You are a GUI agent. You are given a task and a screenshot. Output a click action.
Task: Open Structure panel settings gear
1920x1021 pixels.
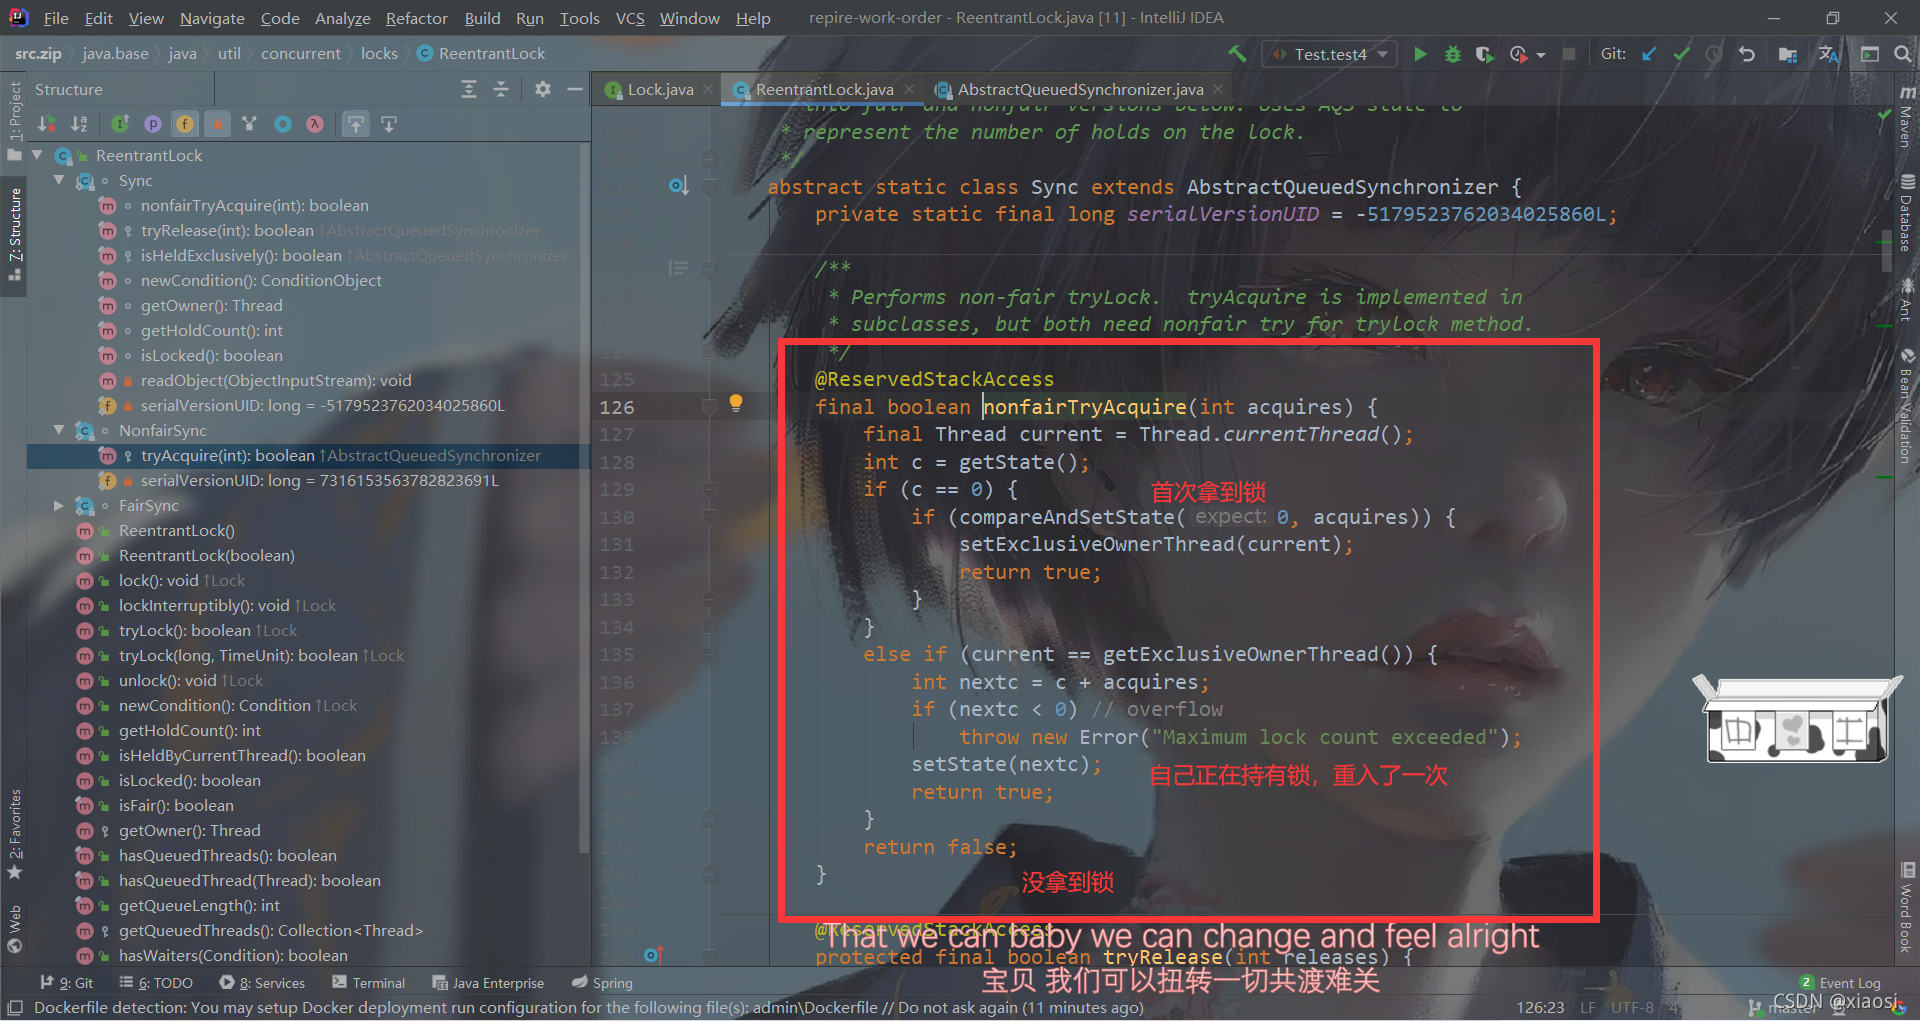(x=543, y=90)
